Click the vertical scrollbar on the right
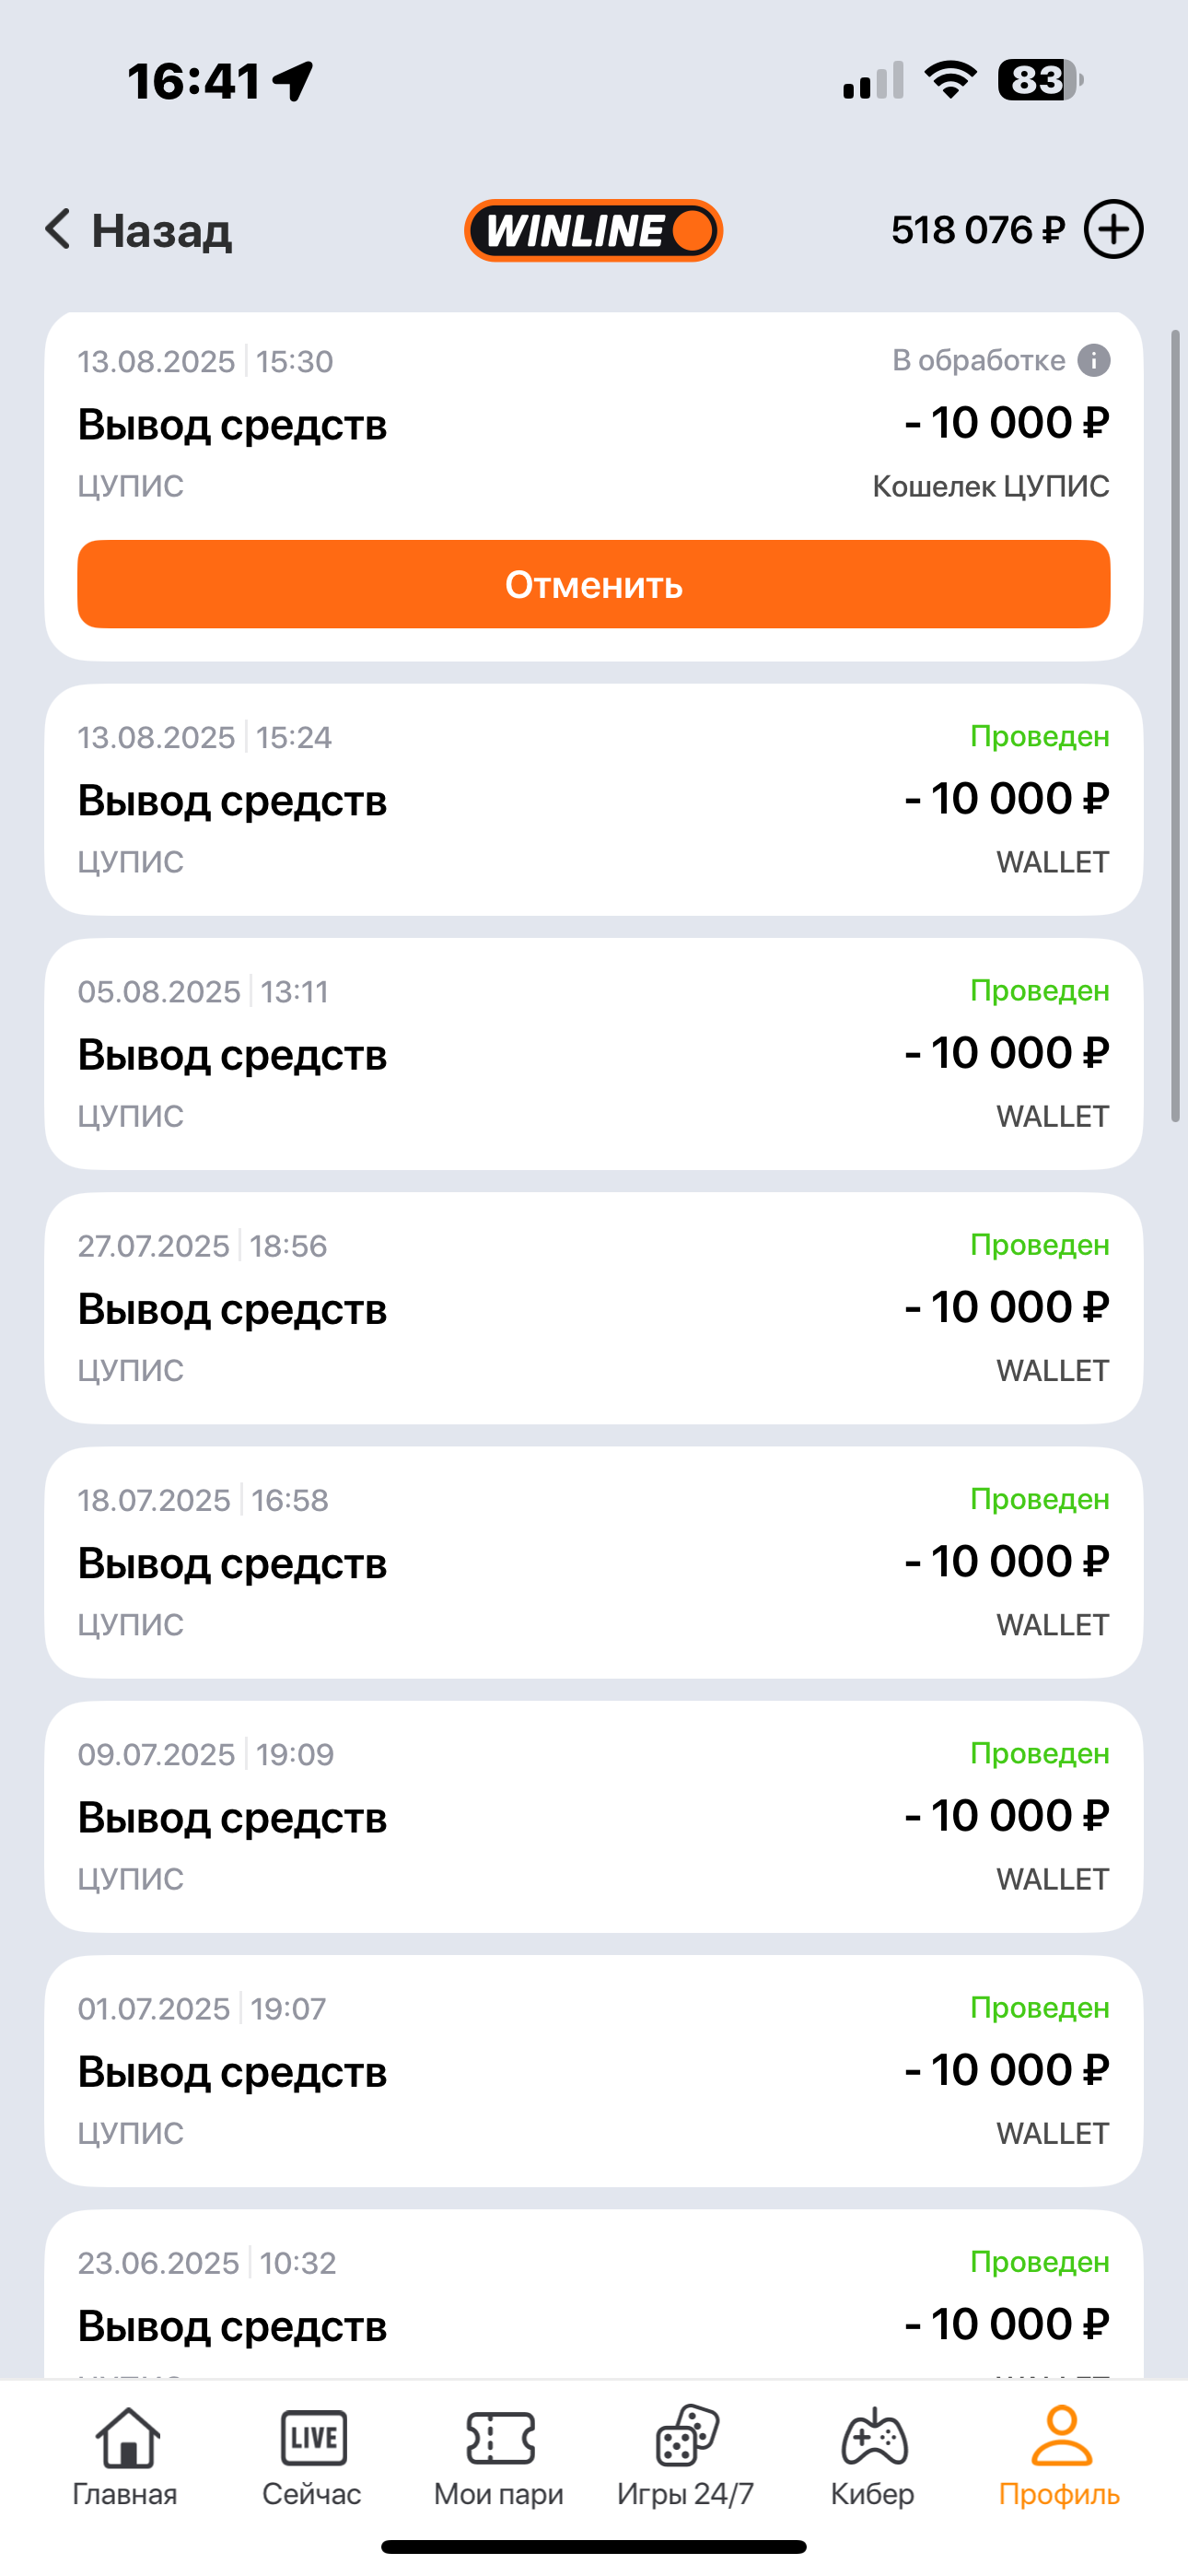This screenshot has height=2576, width=1188. coord(1176,726)
